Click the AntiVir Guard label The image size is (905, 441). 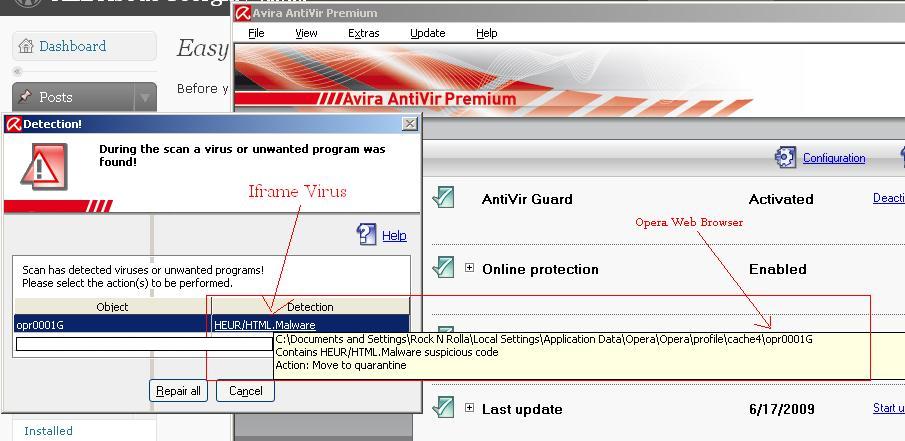point(527,199)
